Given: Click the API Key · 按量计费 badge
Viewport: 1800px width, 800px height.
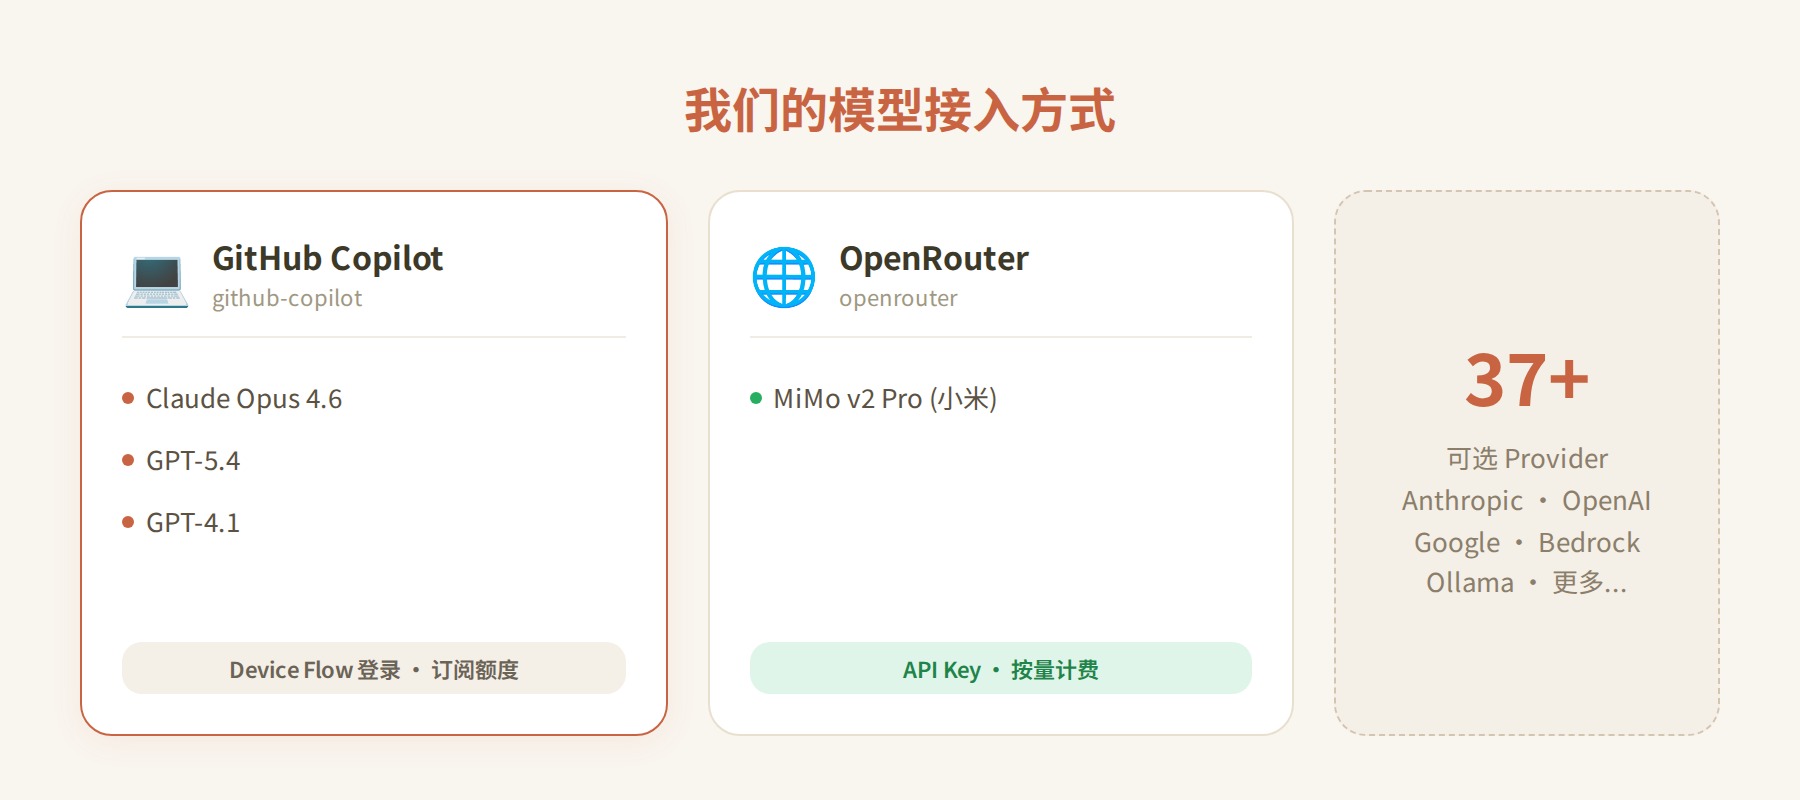Looking at the screenshot, I should click(1000, 669).
